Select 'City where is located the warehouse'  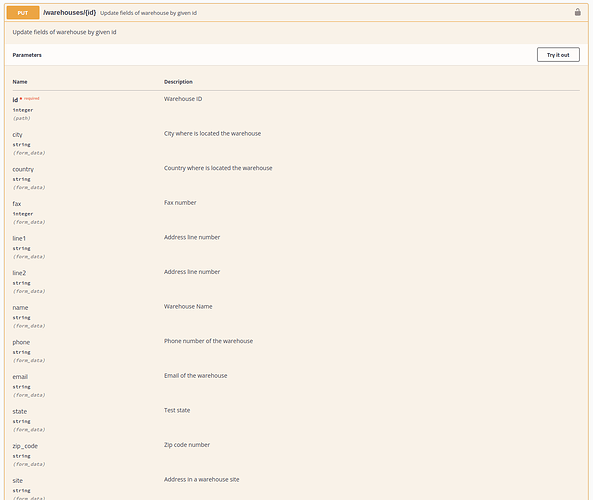click(x=213, y=134)
